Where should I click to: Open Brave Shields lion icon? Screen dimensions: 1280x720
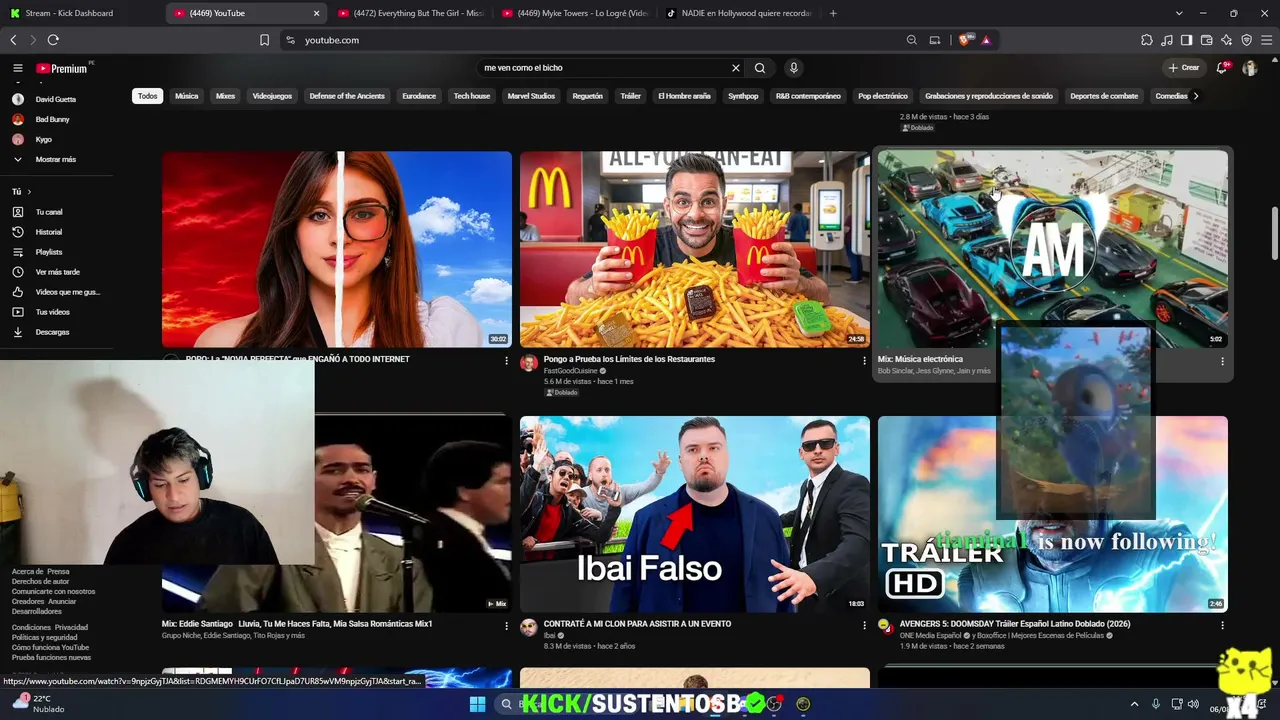(x=965, y=40)
